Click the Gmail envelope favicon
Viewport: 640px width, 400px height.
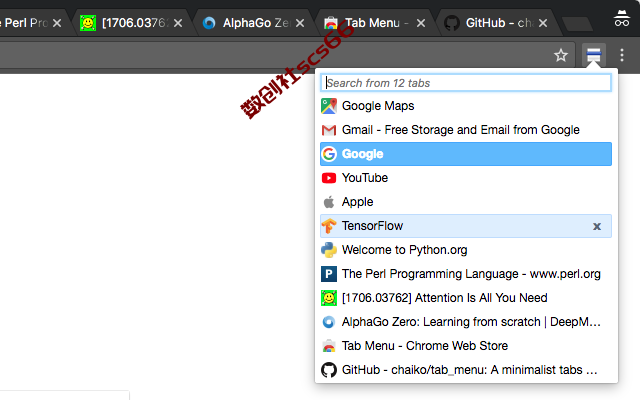coord(329,130)
